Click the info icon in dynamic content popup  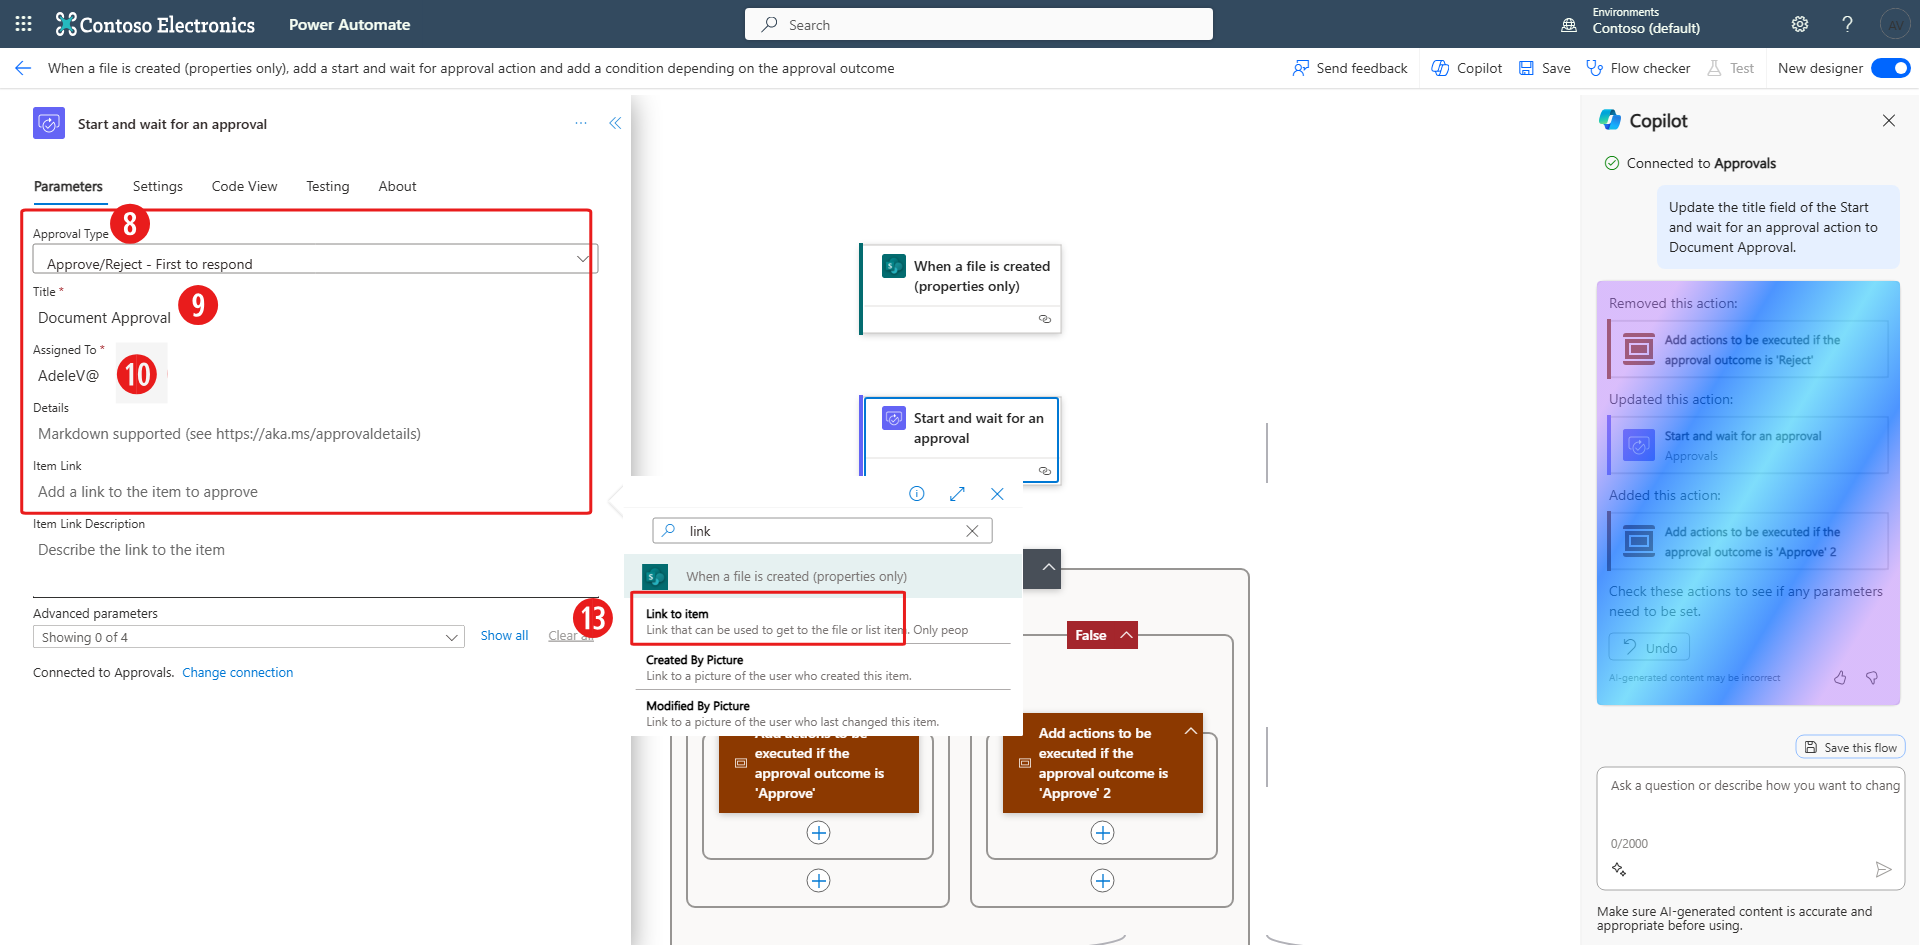point(916,494)
